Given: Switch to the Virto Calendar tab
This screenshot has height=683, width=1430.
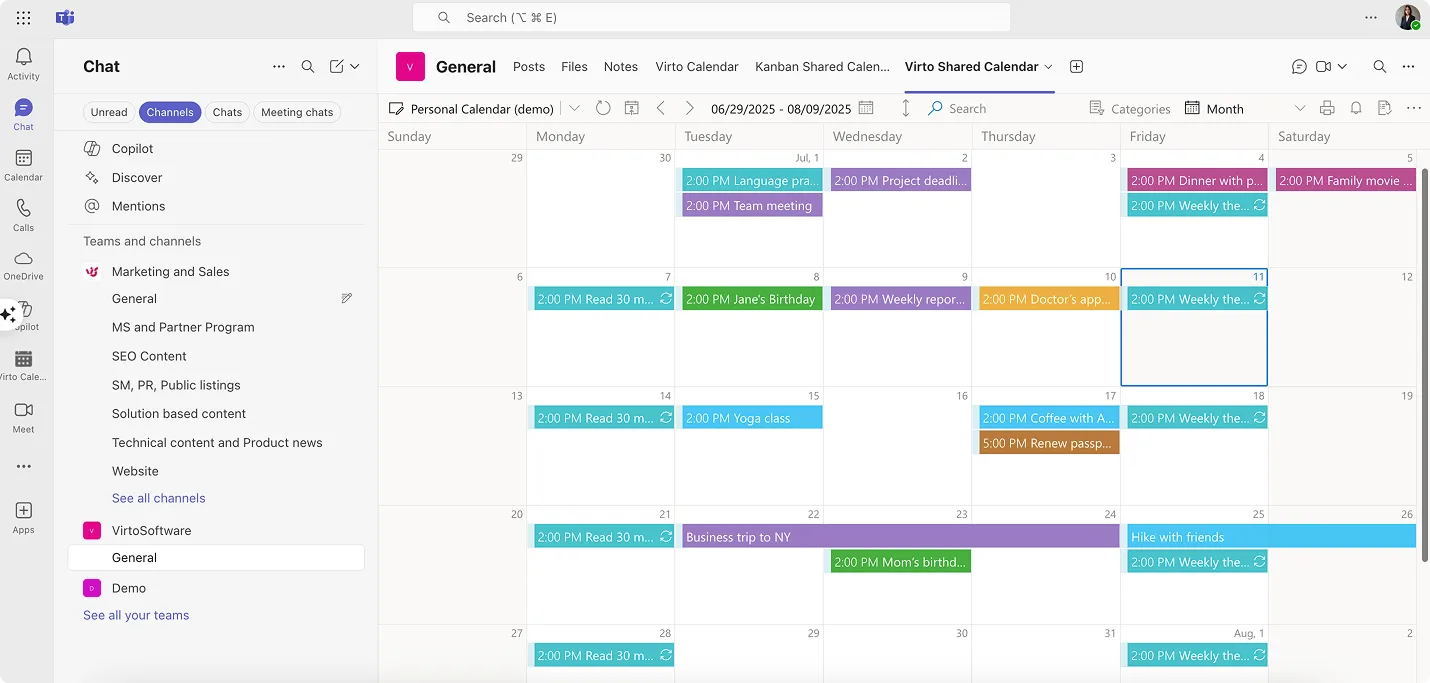Looking at the screenshot, I should click(x=697, y=67).
